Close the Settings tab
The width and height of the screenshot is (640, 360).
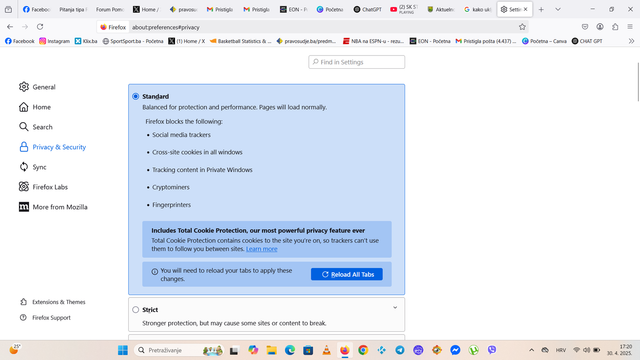(526, 9)
